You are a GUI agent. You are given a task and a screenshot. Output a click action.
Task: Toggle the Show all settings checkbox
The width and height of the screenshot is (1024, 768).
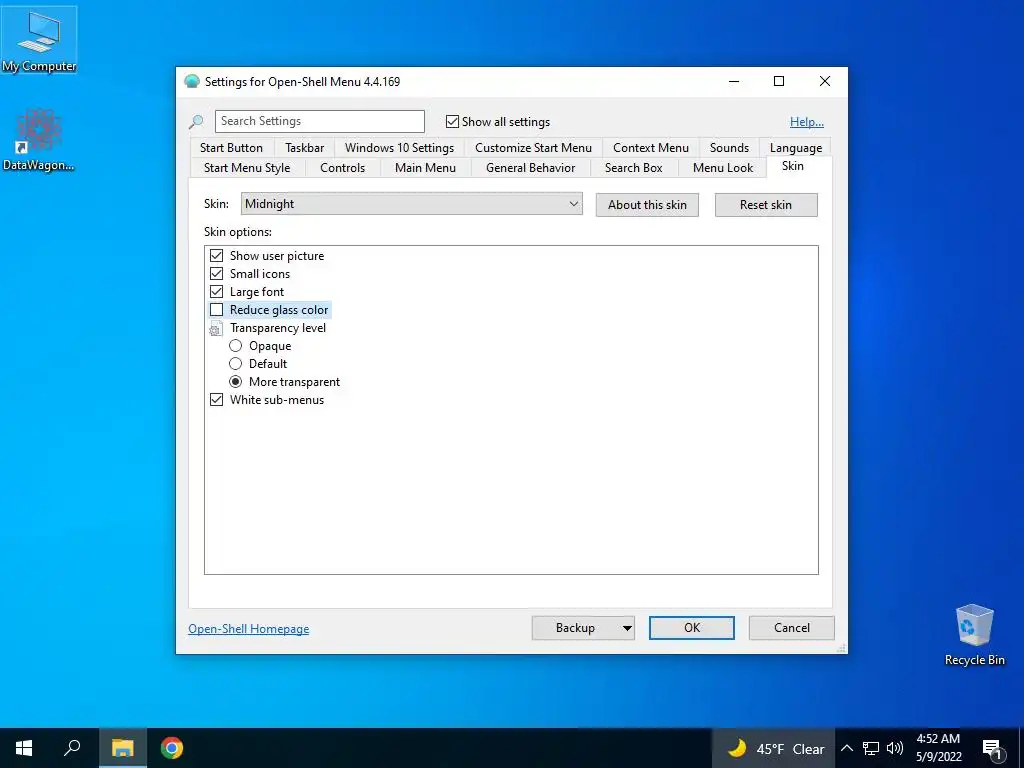coord(452,121)
